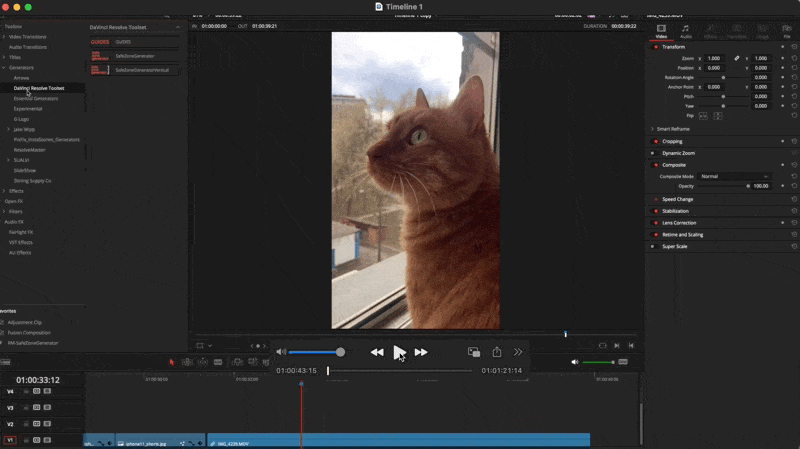Add keyframe for Zoom parameter
The height and width of the screenshot is (449, 800).
tap(783, 58)
